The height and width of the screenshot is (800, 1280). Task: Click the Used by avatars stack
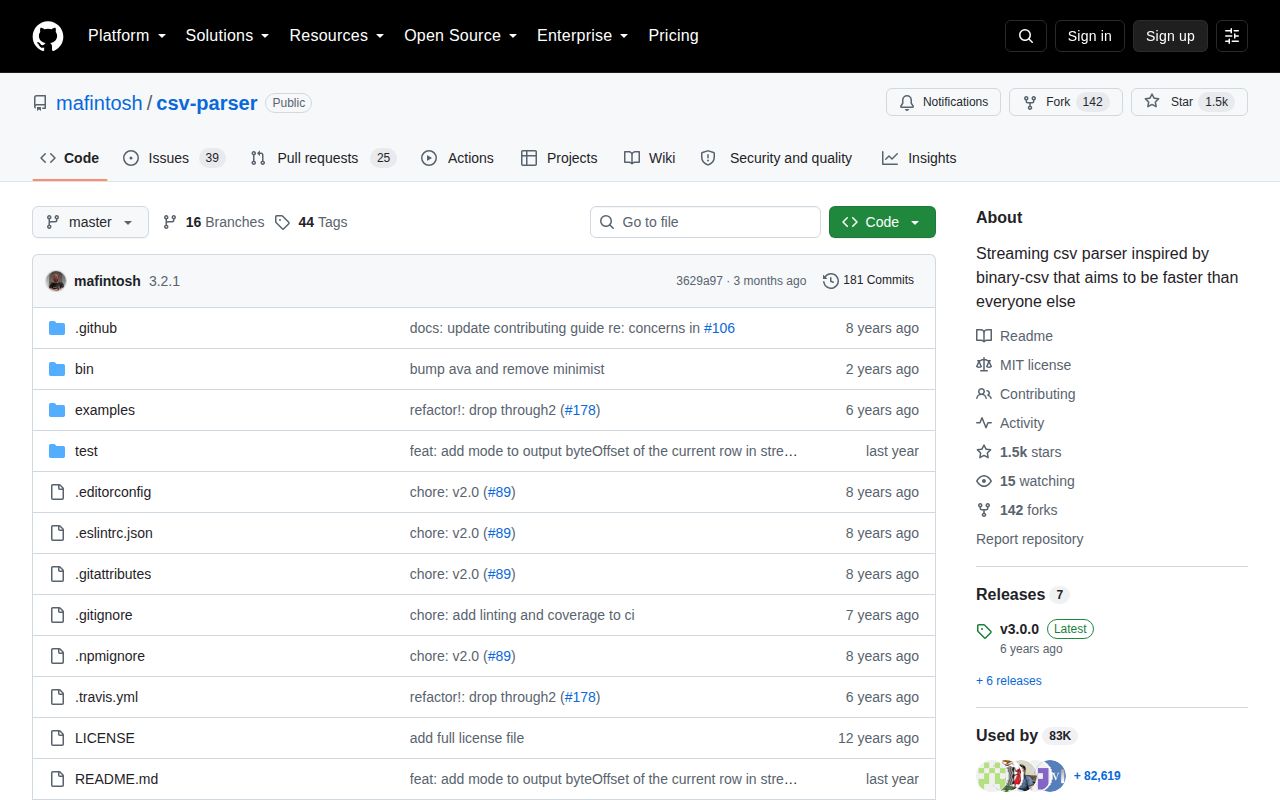(x=1020, y=775)
